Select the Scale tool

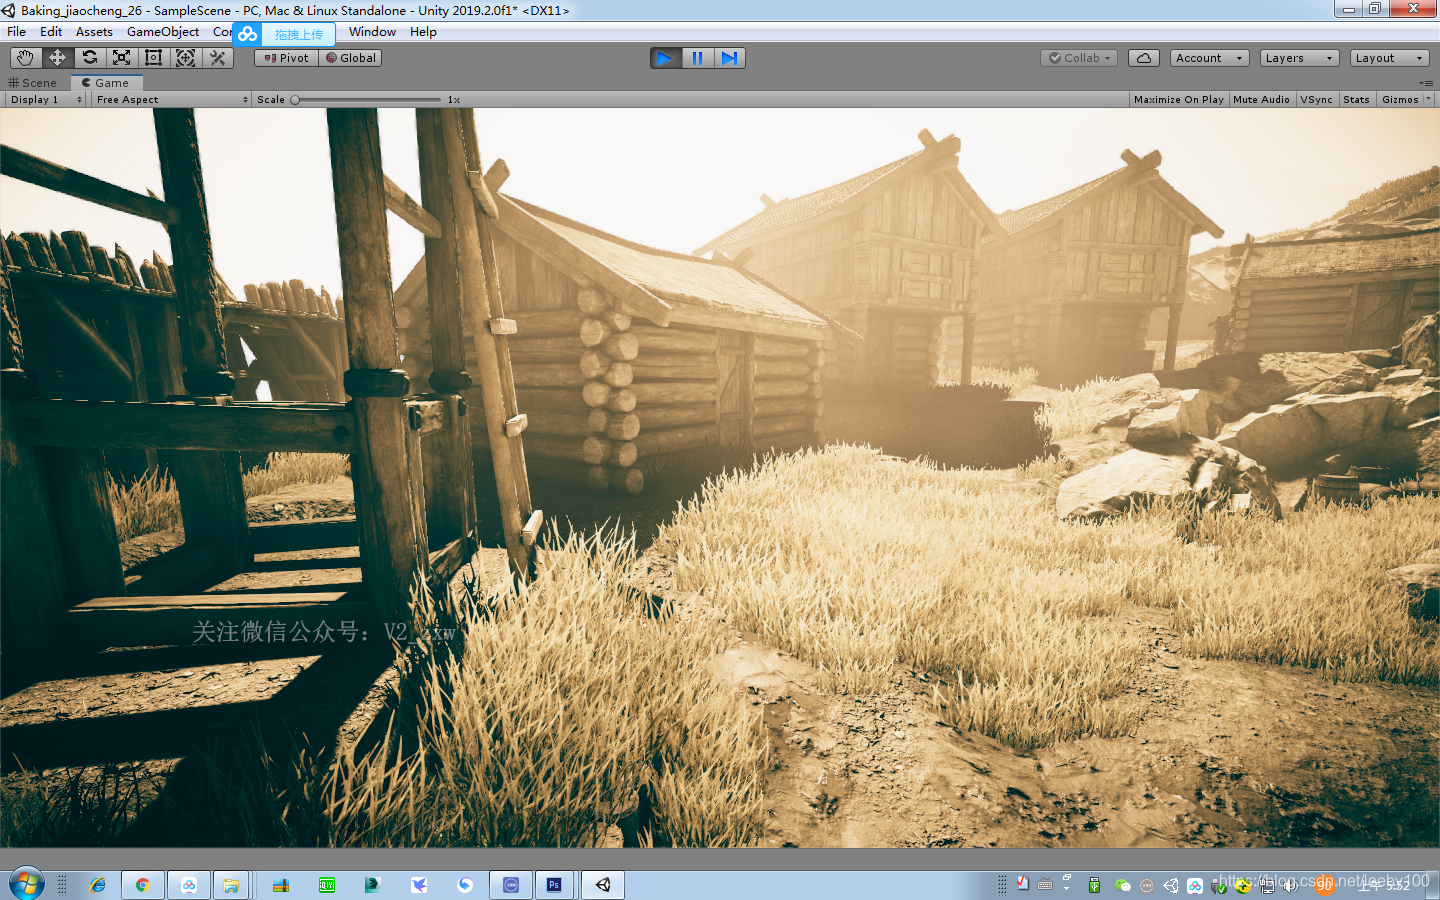[x=121, y=58]
